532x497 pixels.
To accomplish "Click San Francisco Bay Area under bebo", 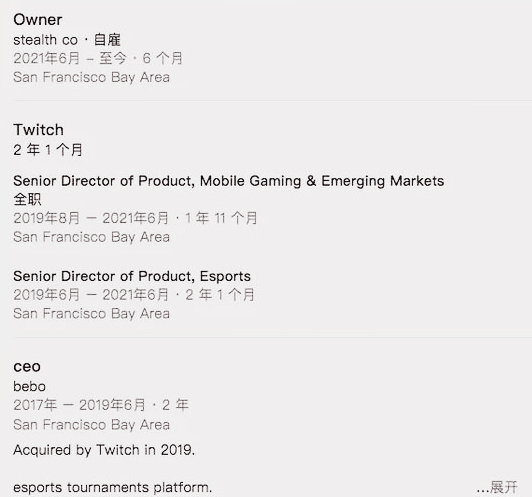I will pos(92,425).
